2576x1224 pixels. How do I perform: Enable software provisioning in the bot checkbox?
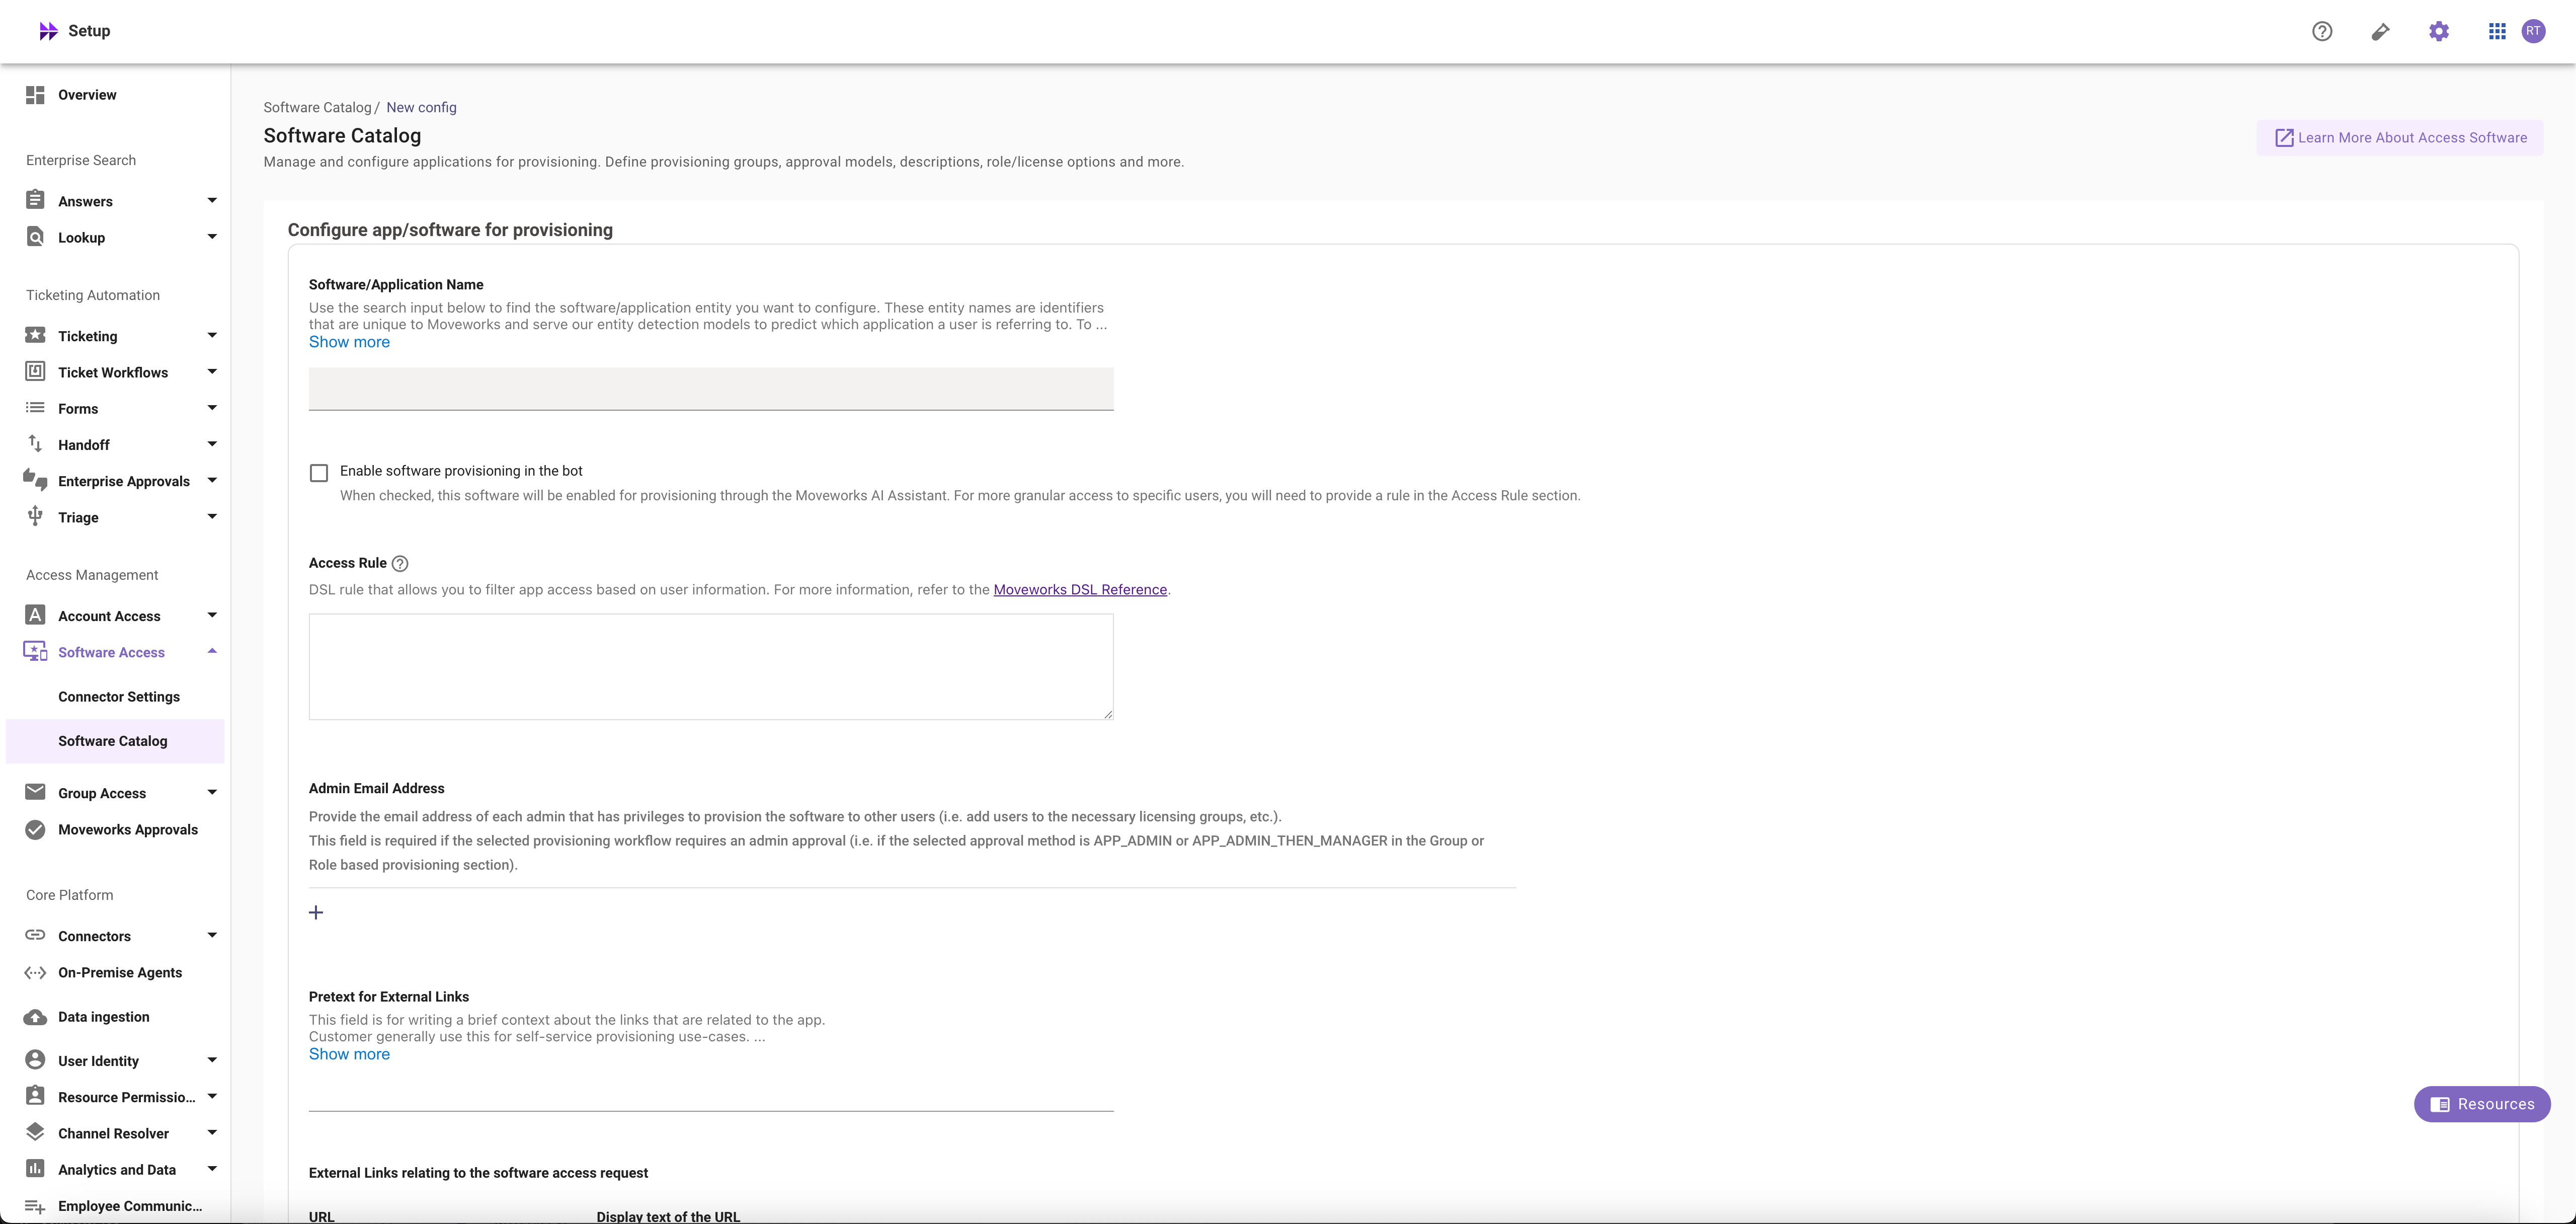[319, 473]
